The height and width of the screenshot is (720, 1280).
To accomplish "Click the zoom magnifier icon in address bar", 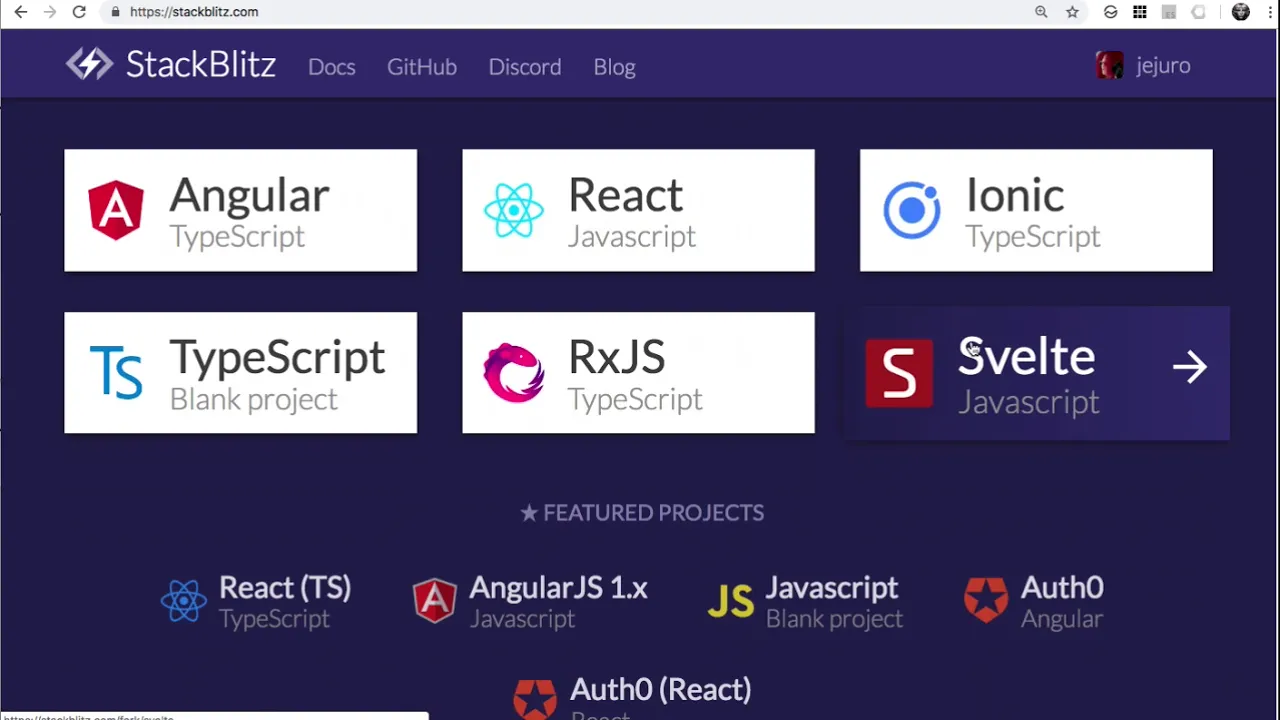I will click(1041, 12).
